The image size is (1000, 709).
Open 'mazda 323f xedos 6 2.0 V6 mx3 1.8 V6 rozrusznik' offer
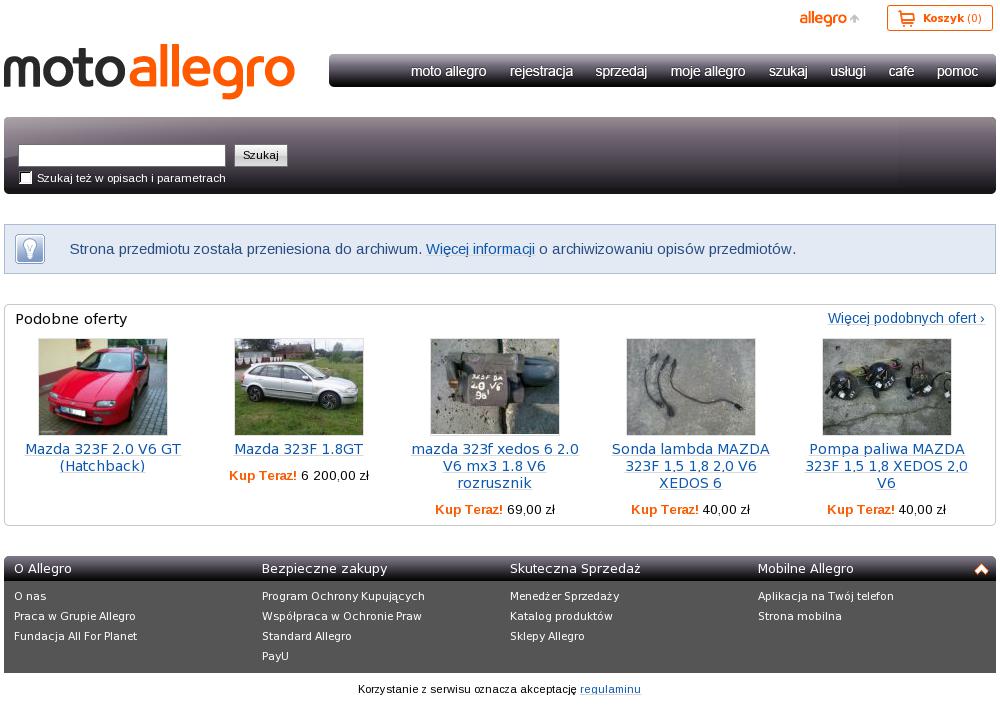(x=495, y=466)
